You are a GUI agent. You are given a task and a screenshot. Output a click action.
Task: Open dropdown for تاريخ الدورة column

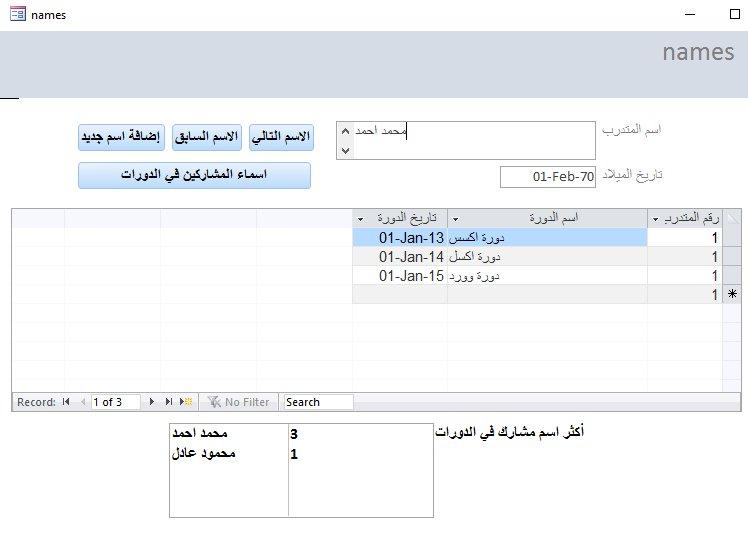tap(361, 219)
